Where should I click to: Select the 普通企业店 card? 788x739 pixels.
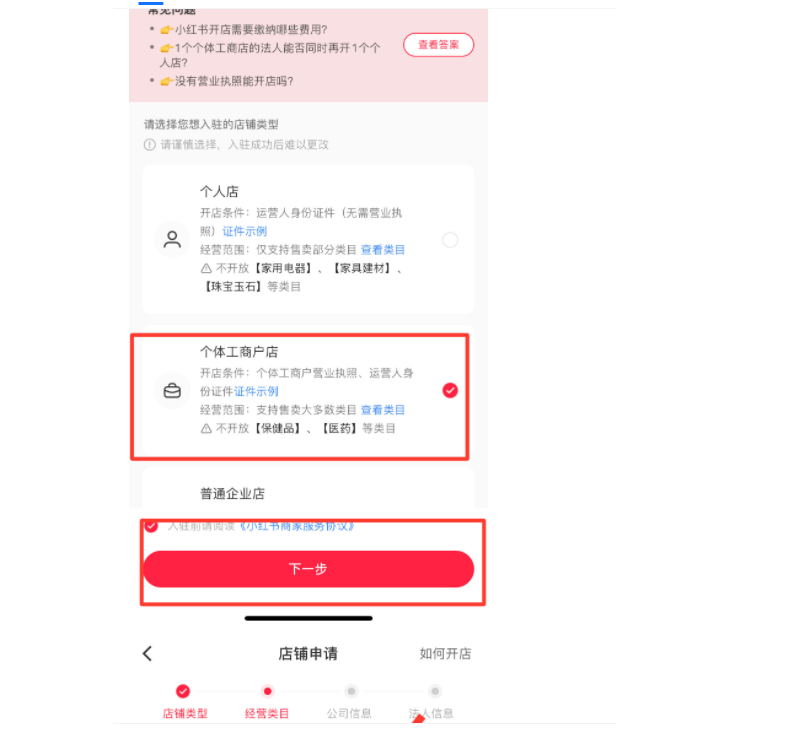(309, 489)
